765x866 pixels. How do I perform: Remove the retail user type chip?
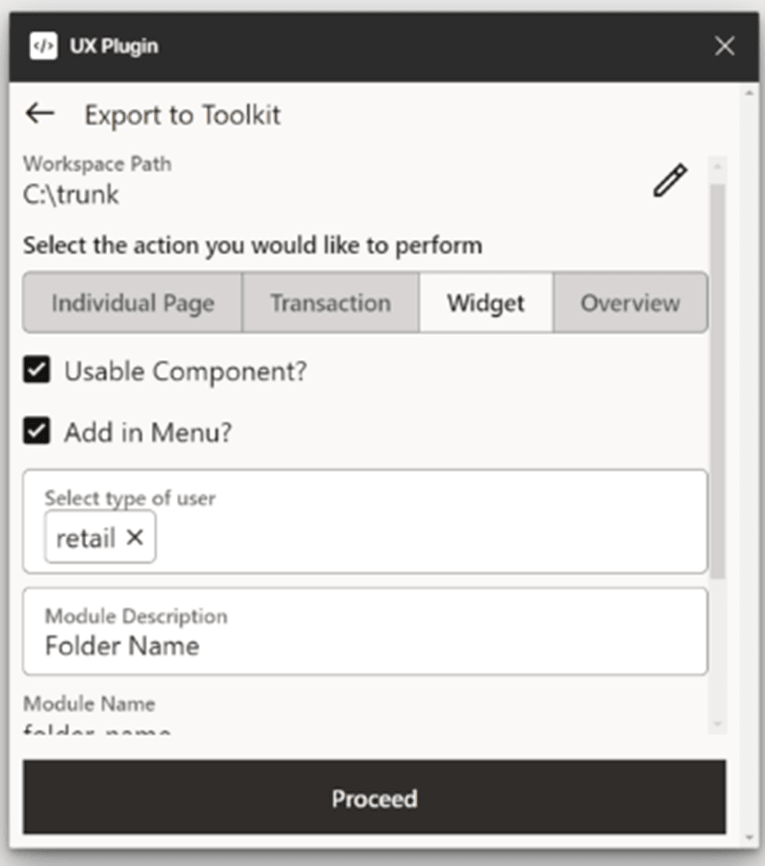(x=135, y=538)
